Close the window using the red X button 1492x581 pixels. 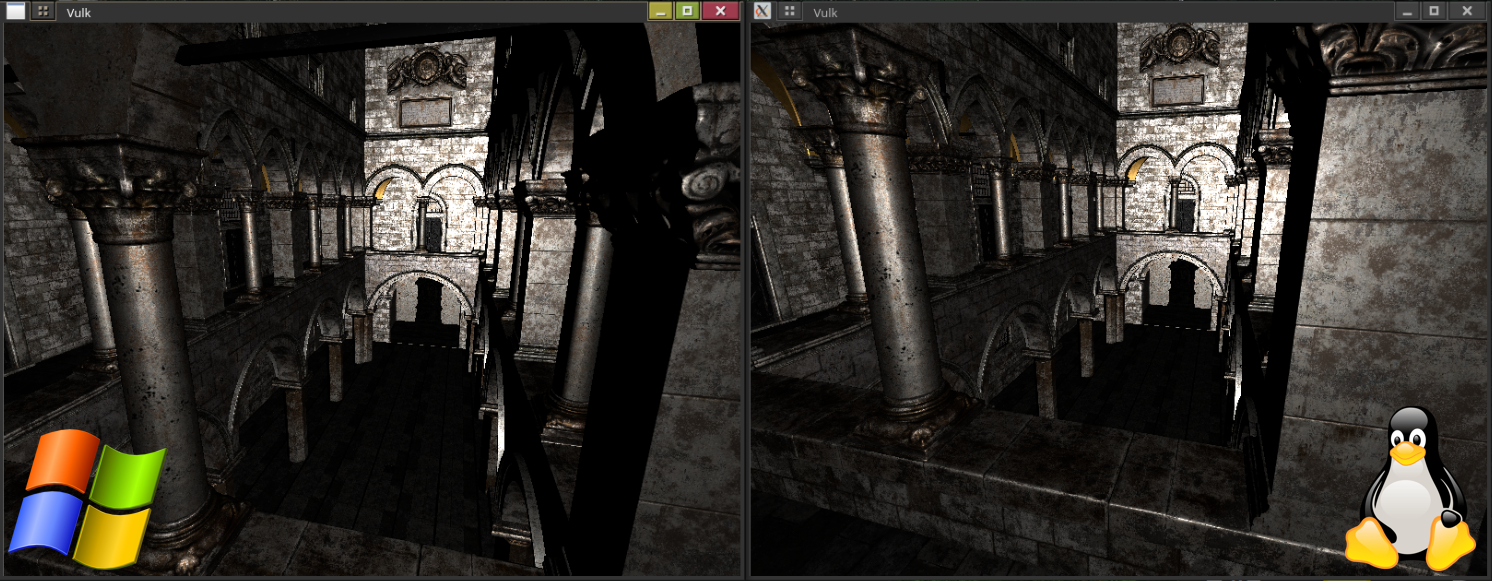point(720,11)
